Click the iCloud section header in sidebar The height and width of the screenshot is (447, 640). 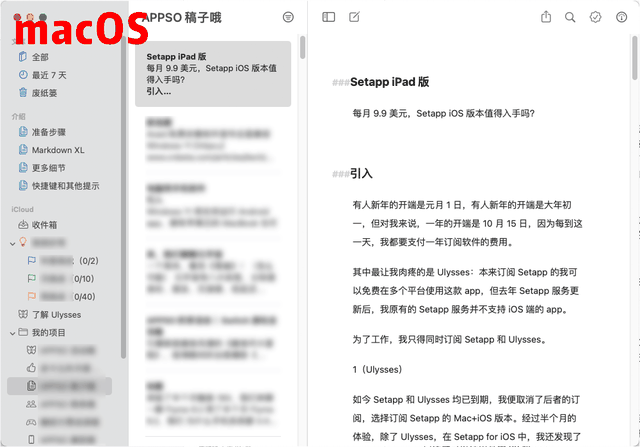(x=22, y=209)
